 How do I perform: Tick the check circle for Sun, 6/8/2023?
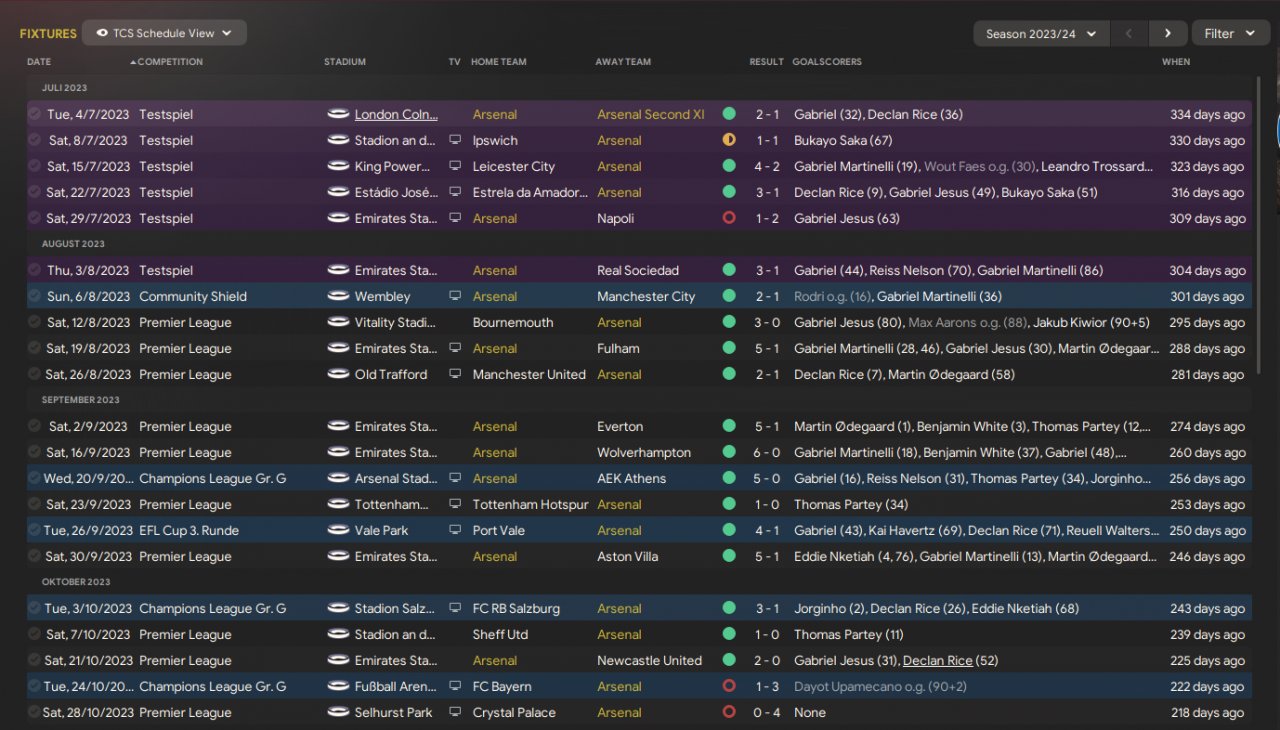tap(35, 297)
